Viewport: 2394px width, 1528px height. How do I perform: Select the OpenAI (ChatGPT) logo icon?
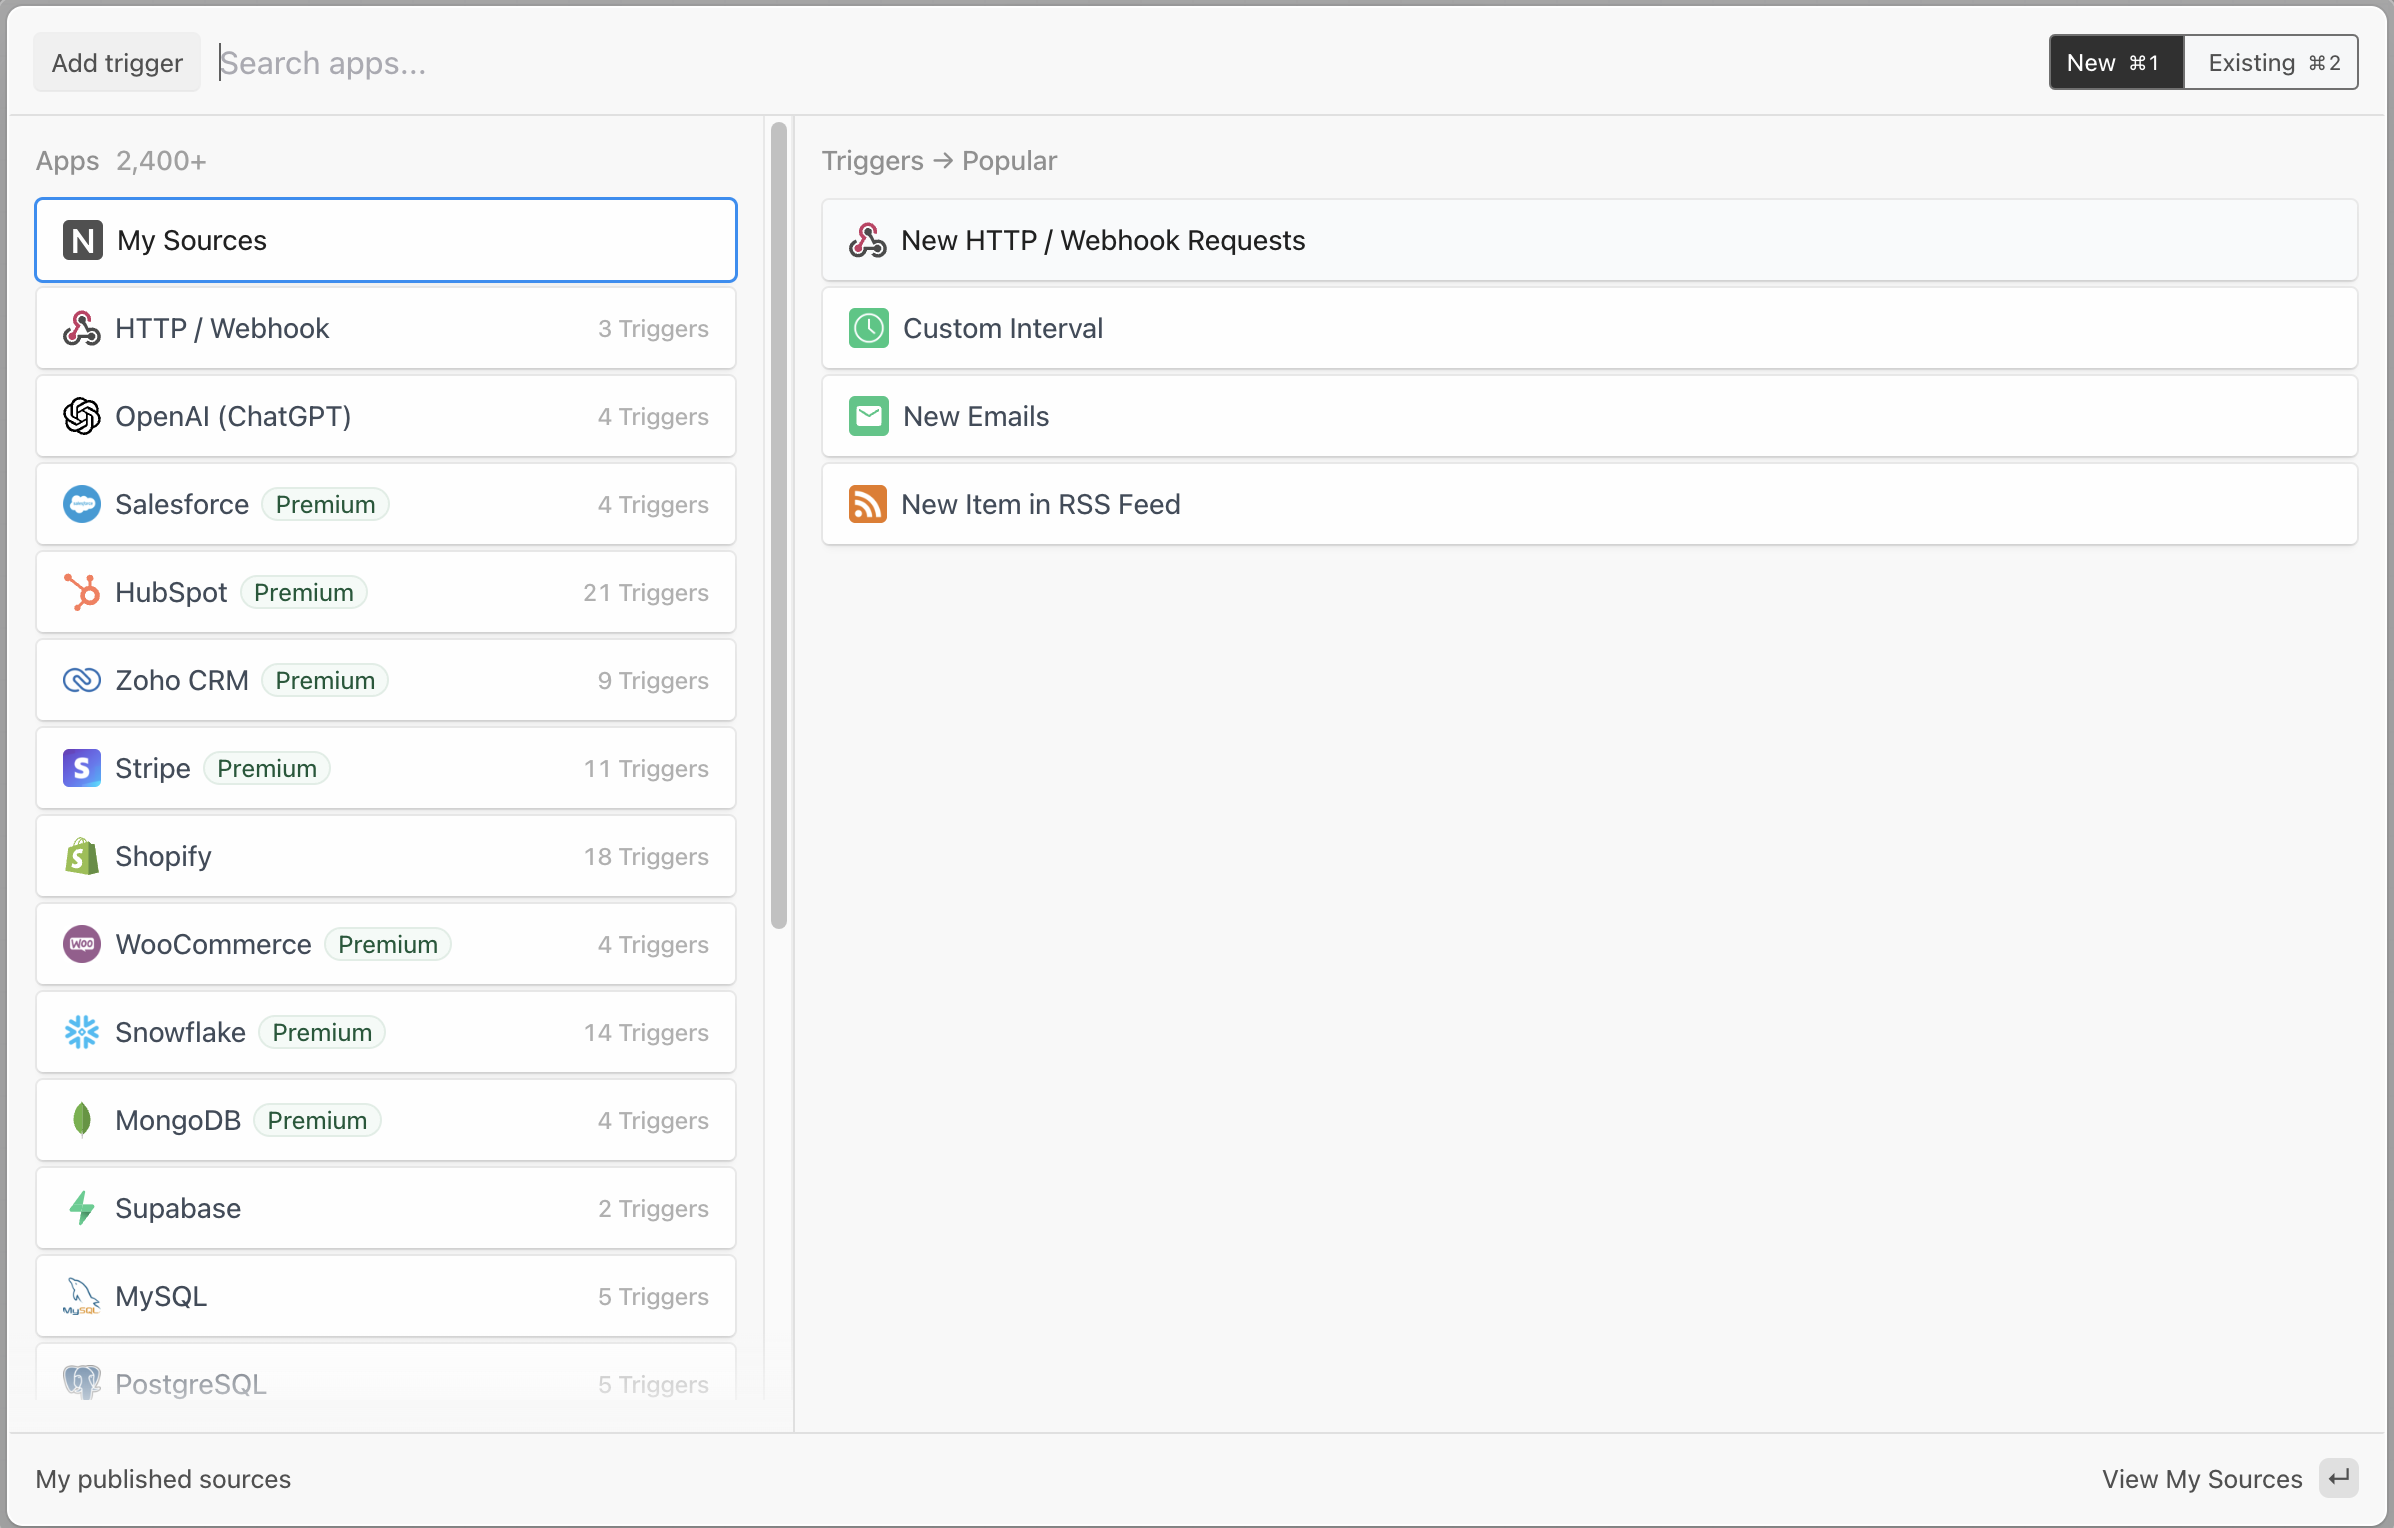point(81,416)
